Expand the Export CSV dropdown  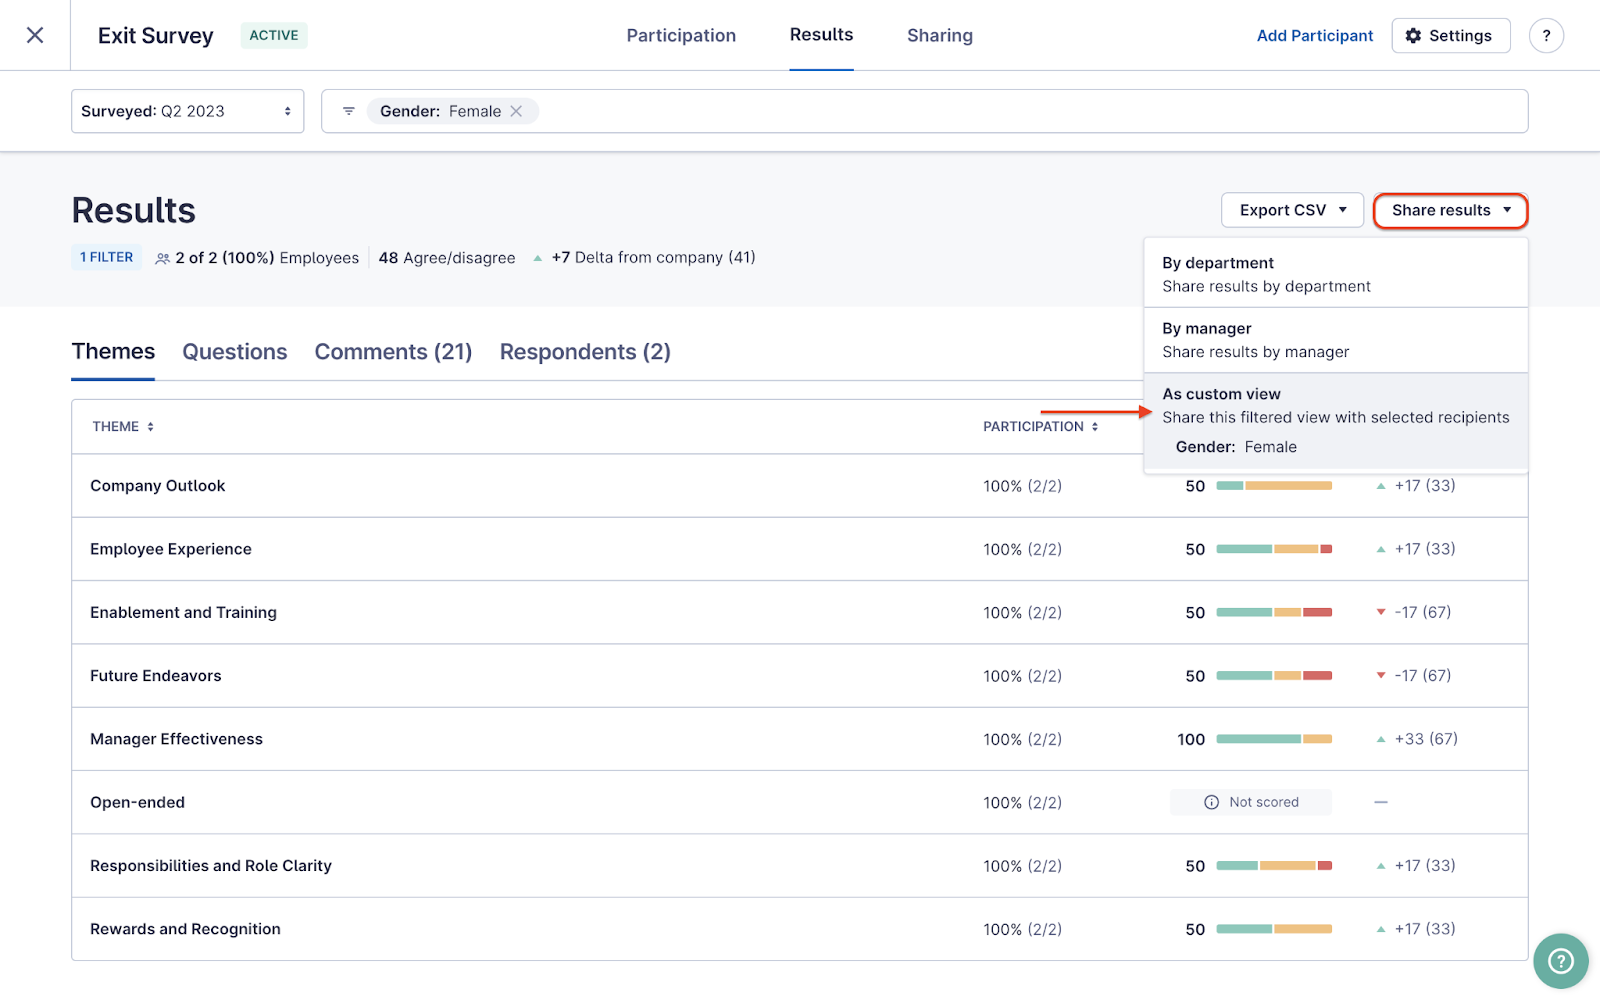pos(1291,210)
